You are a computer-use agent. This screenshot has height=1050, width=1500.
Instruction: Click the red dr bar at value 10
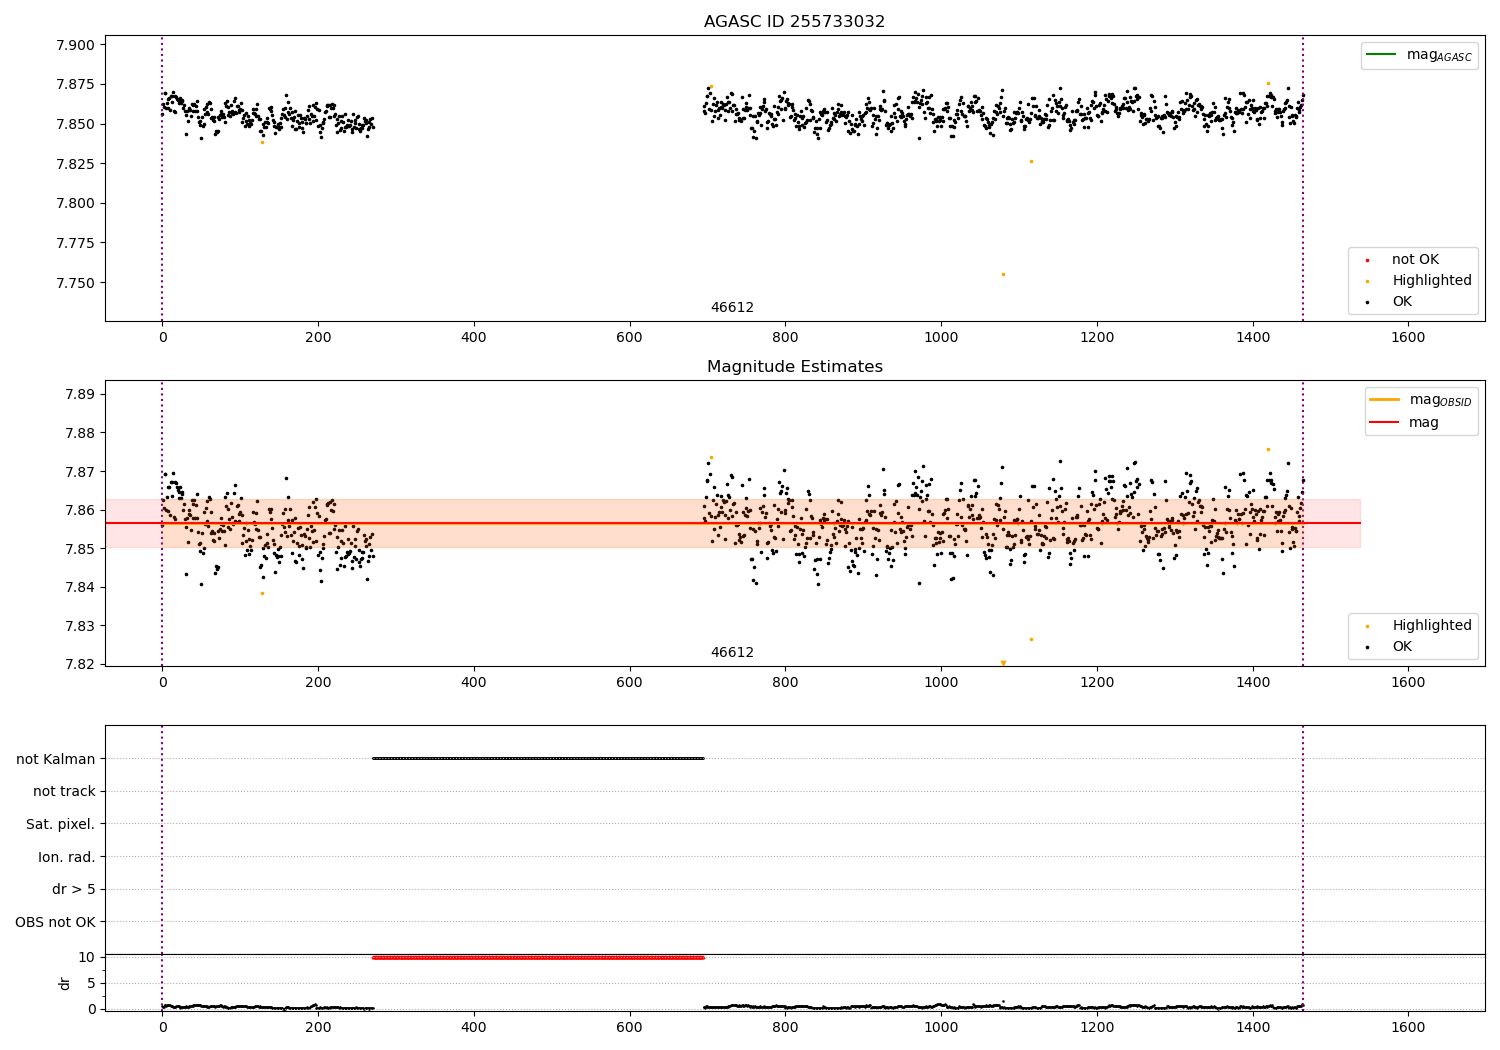(538, 957)
